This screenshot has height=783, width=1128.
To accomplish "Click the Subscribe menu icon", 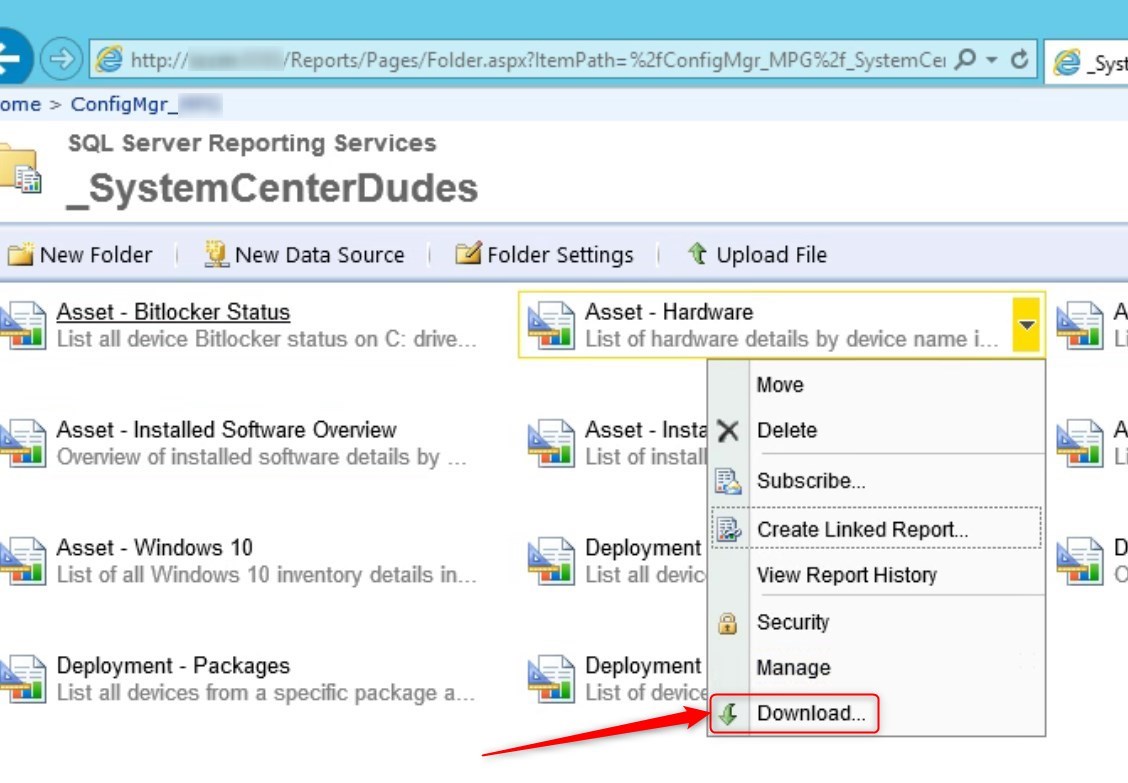I will 727,481.
